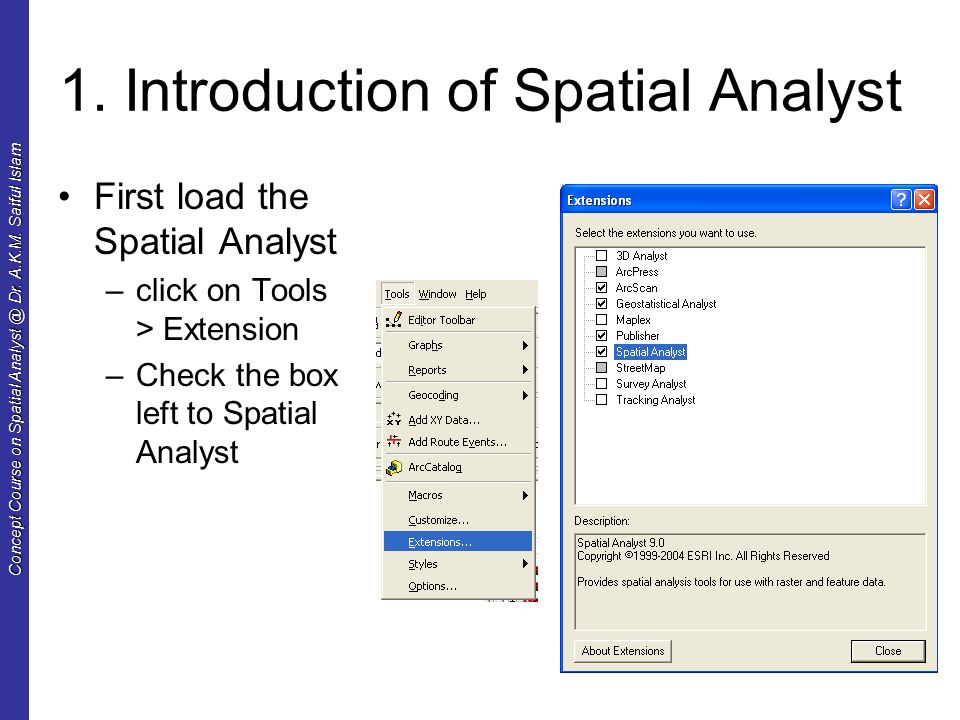Choose Add XY Data menu entry
Screen dimensions: 960x720
tap(458, 419)
